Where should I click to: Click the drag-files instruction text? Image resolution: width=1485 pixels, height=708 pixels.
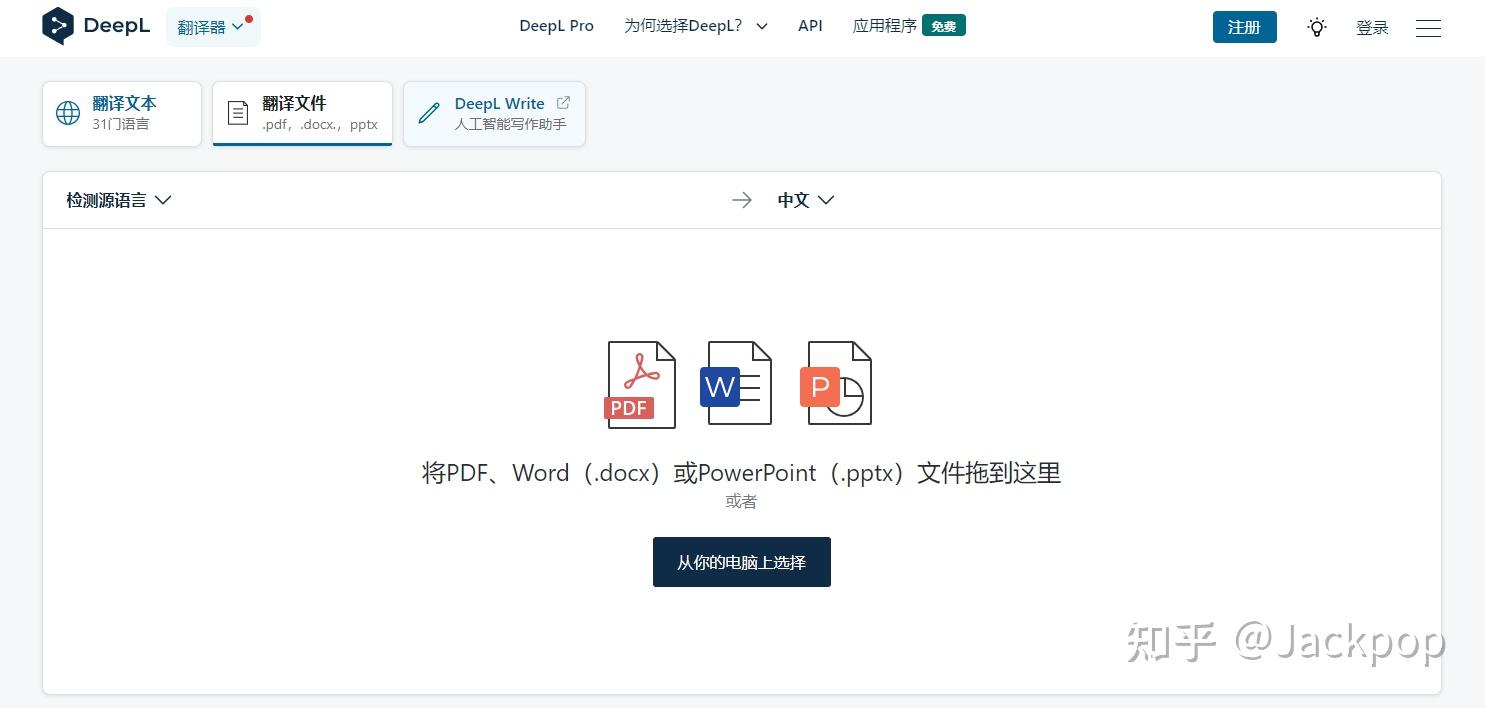[x=741, y=472]
